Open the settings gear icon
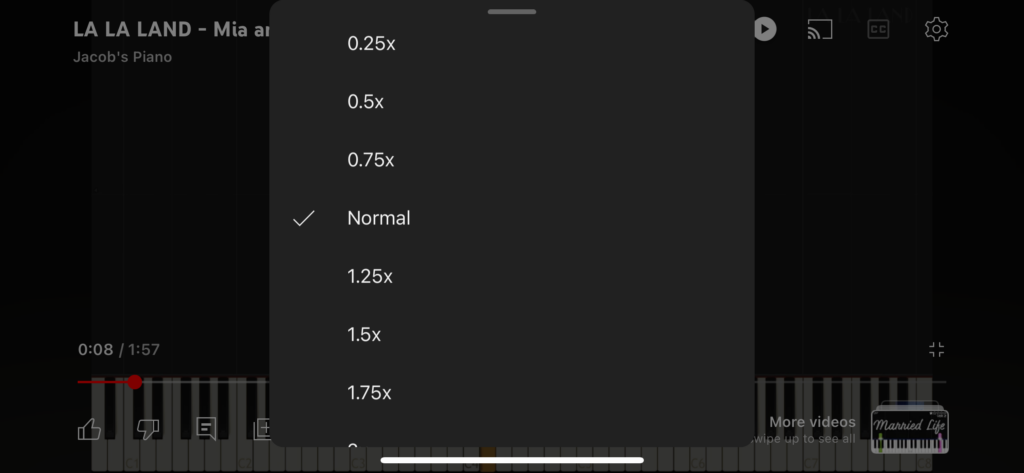Viewport: 1024px width, 473px height. [936, 29]
